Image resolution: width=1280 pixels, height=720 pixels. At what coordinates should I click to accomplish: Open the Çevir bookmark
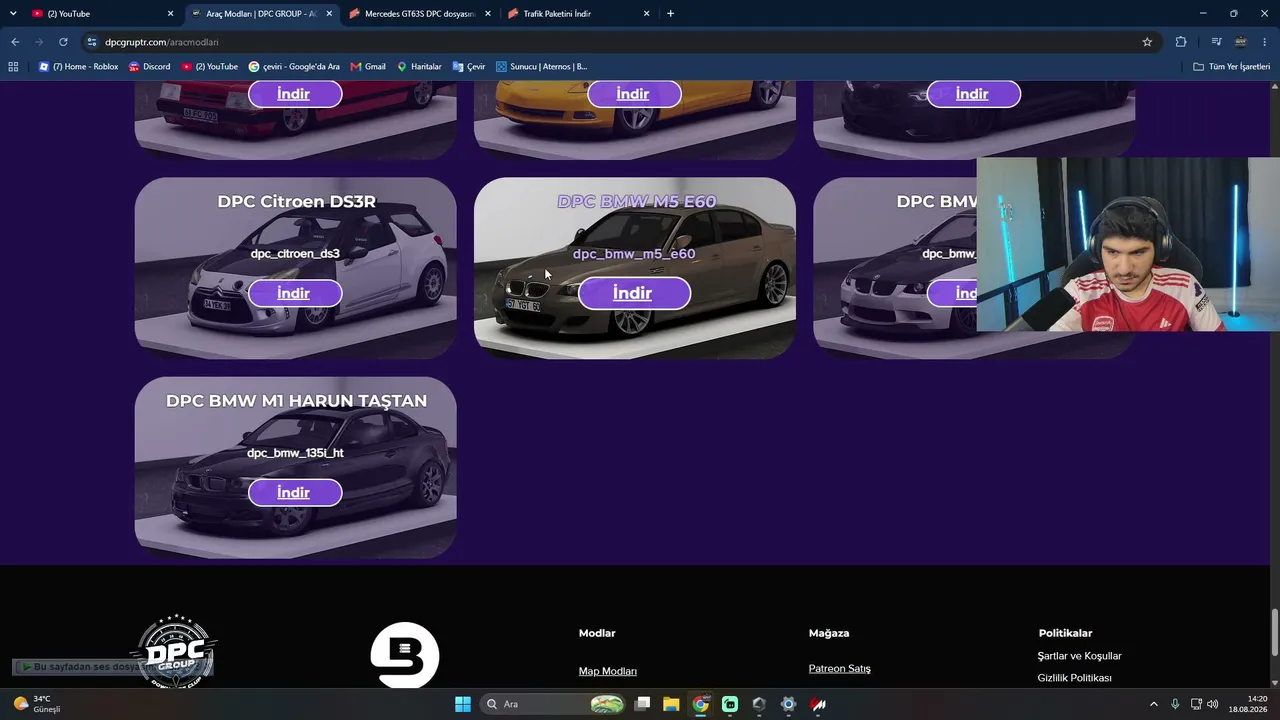click(469, 67)
